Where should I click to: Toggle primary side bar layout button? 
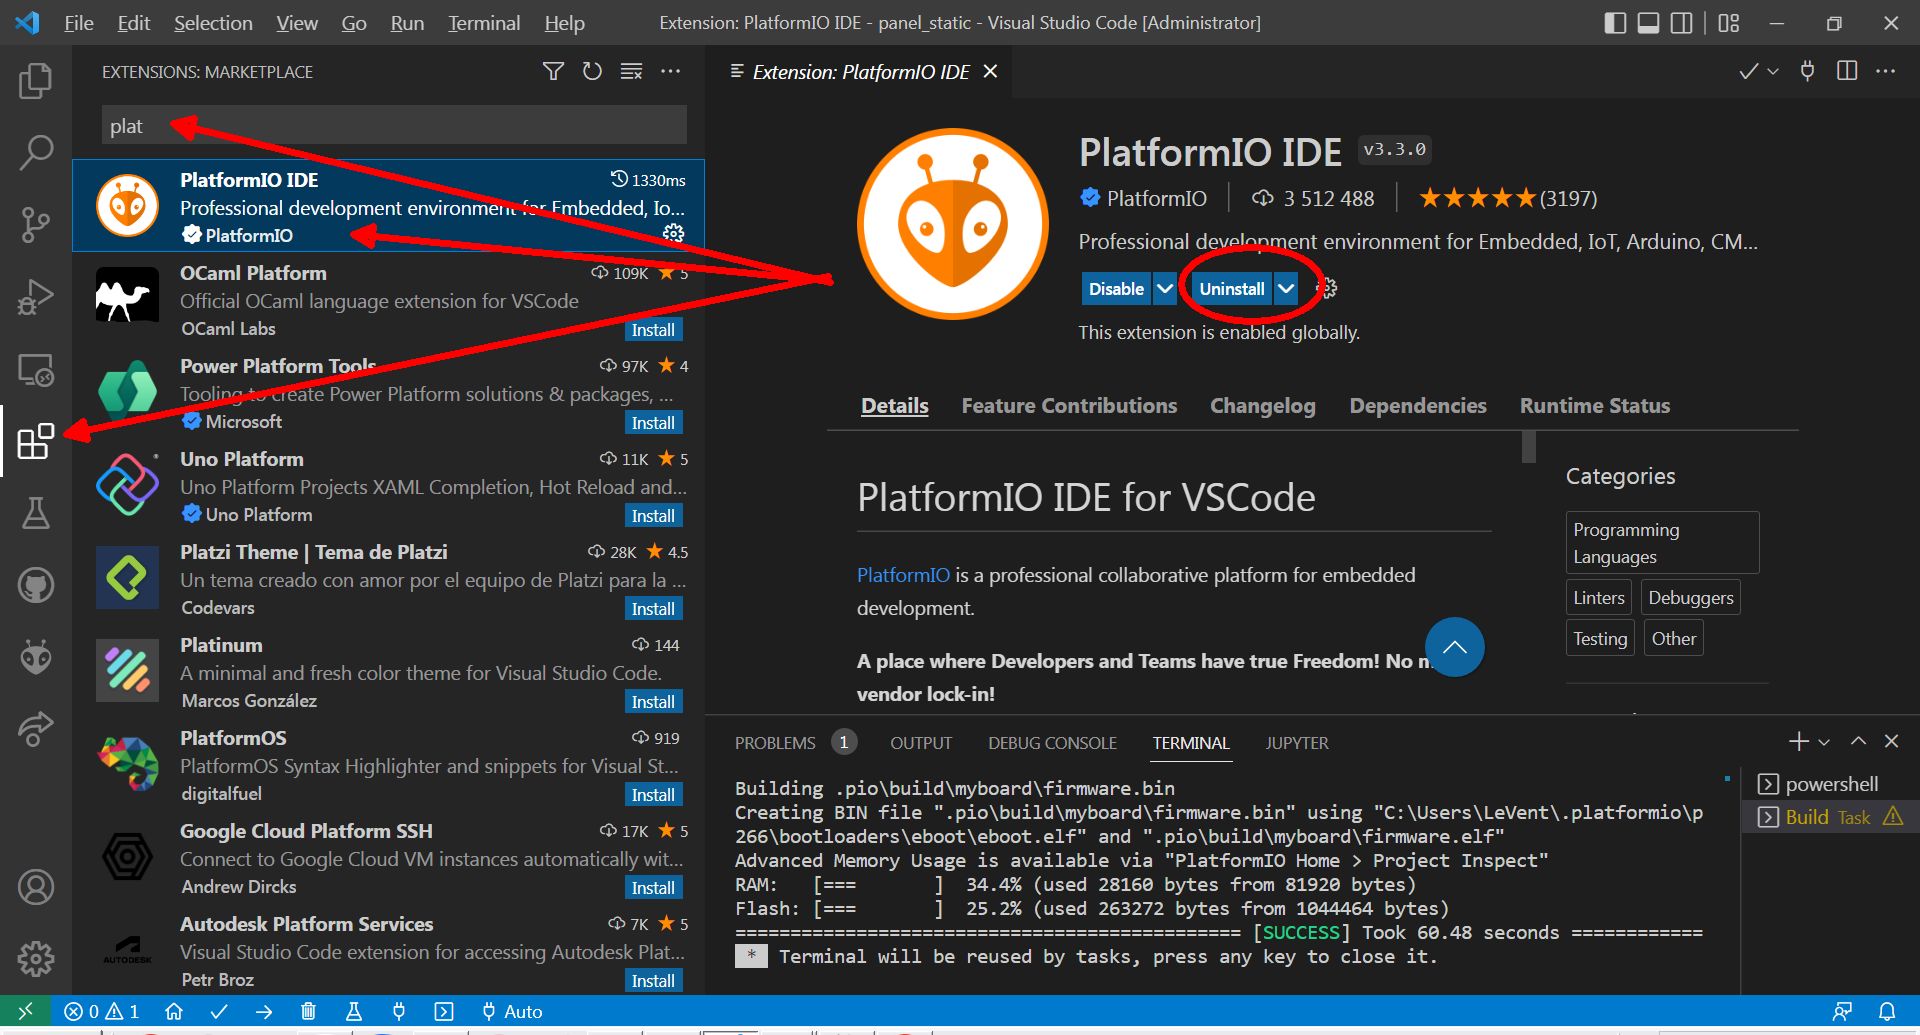pos(1615,23)
